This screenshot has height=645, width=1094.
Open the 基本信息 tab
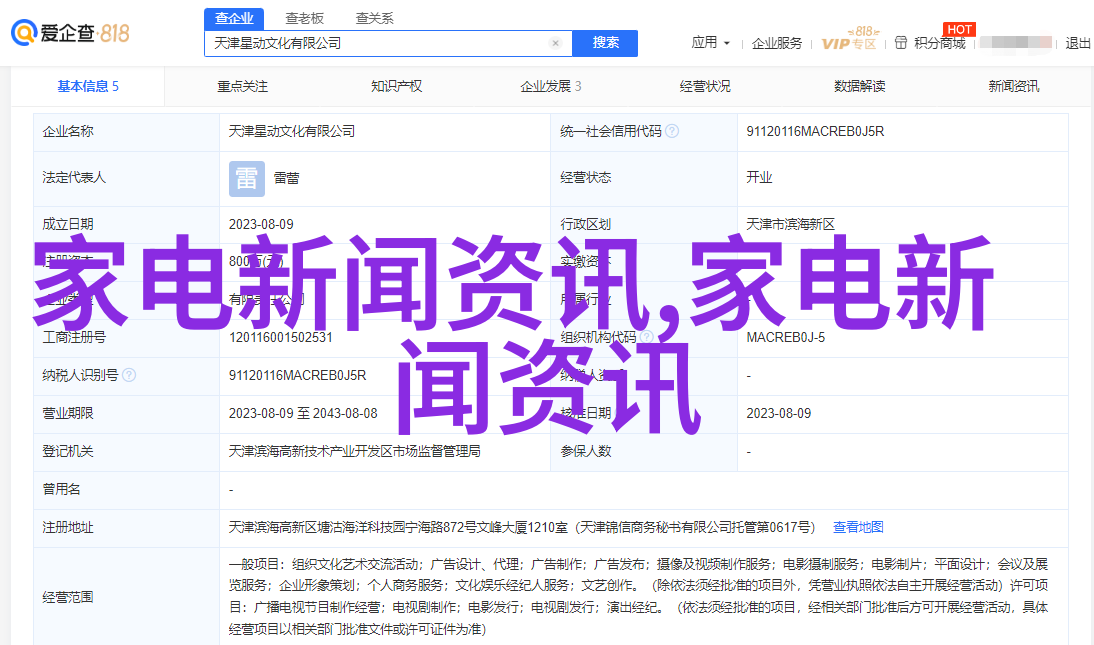click(x=88, y=86)
